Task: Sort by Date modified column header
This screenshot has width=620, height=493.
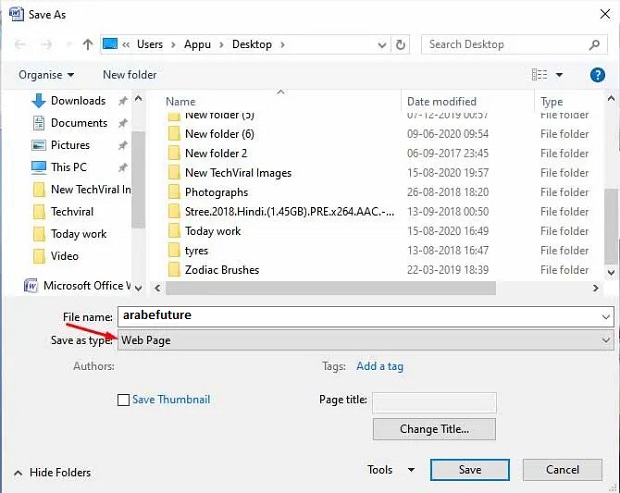Action: tap(442, 102)
